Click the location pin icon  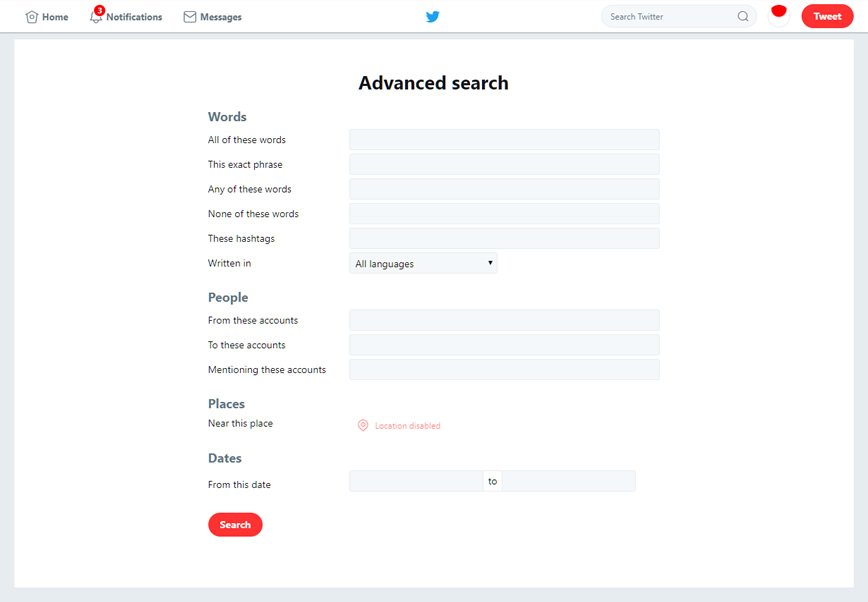(363, 425)
